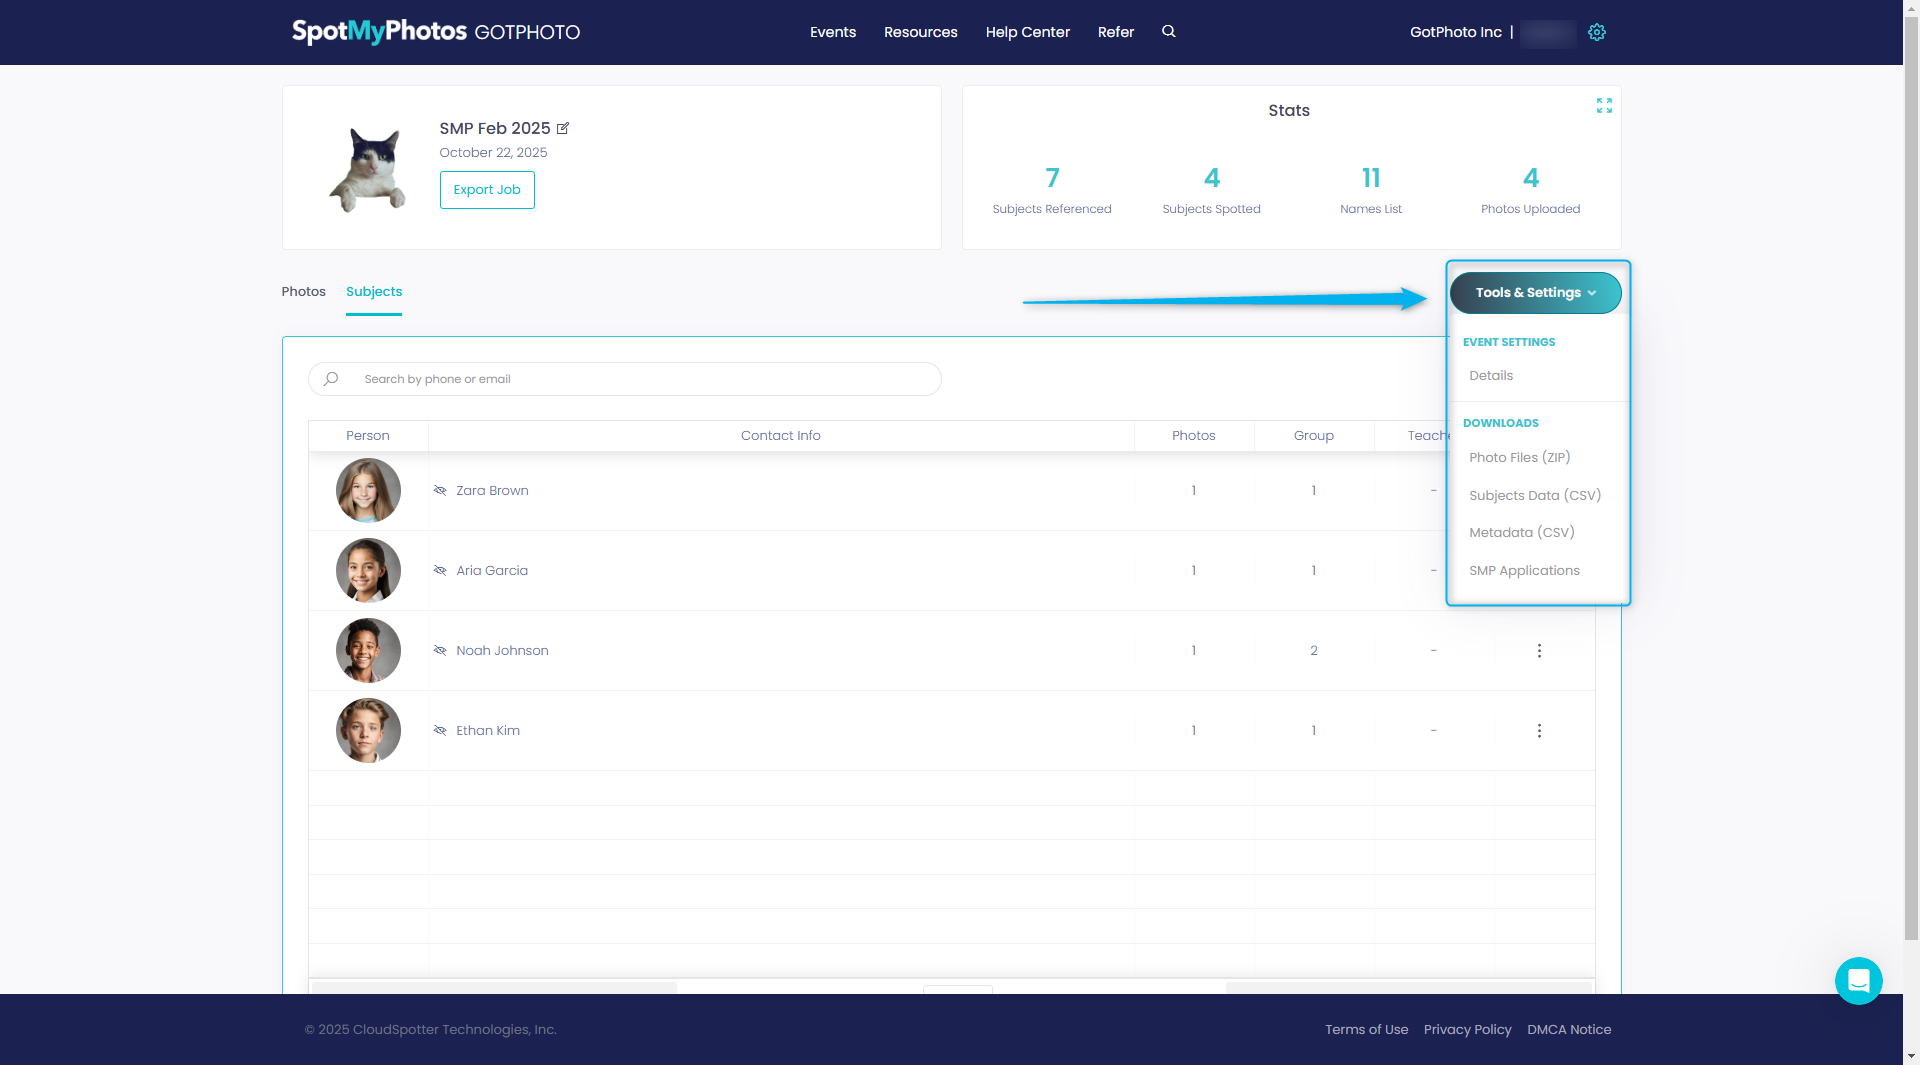Open Aria Garcia's portrait thumbnail
The height and width of the screenshot is (1065, 1920).
click(368, 571)
